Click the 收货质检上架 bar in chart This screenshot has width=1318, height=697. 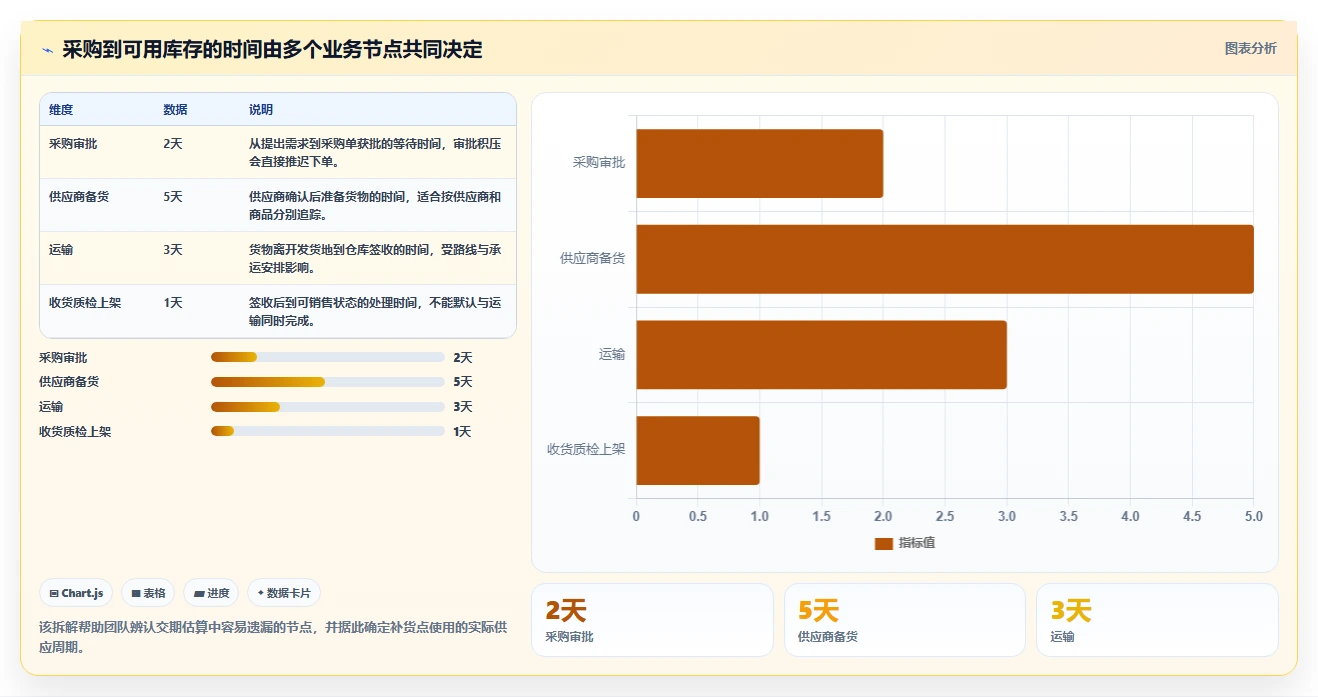(x=698, y=450)
